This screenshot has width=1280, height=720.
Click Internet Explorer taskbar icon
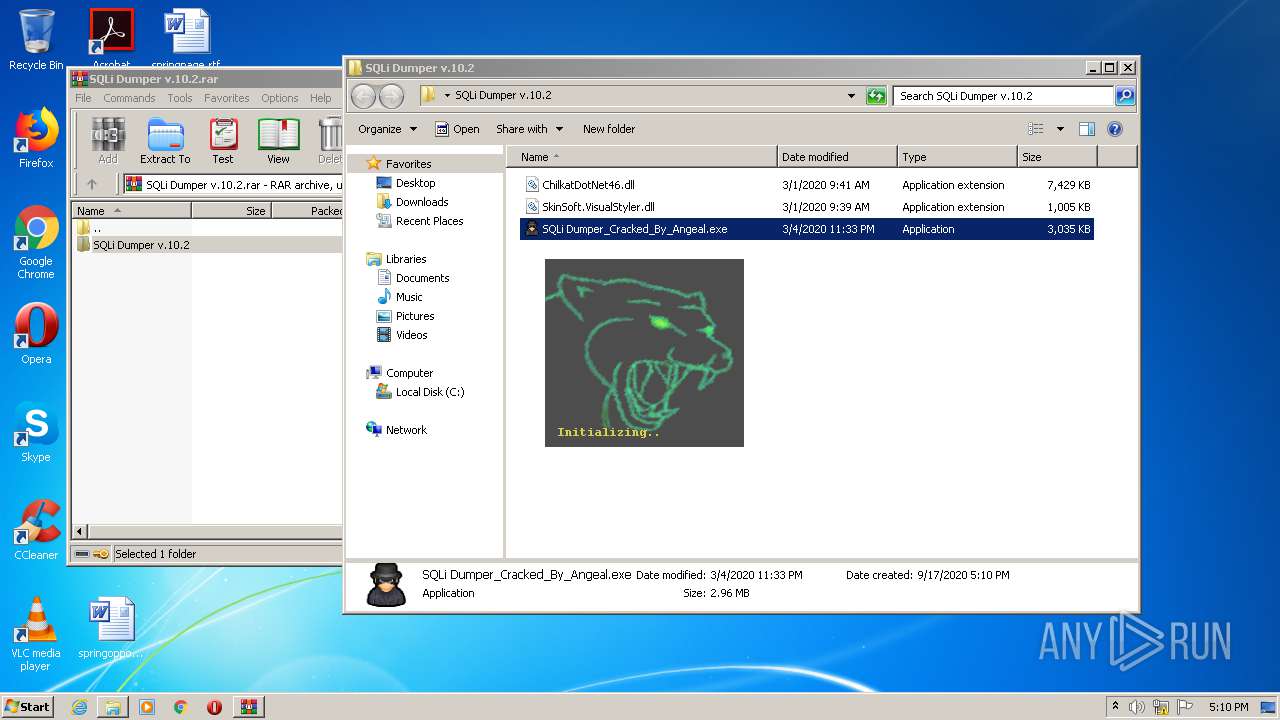point(79,707)
